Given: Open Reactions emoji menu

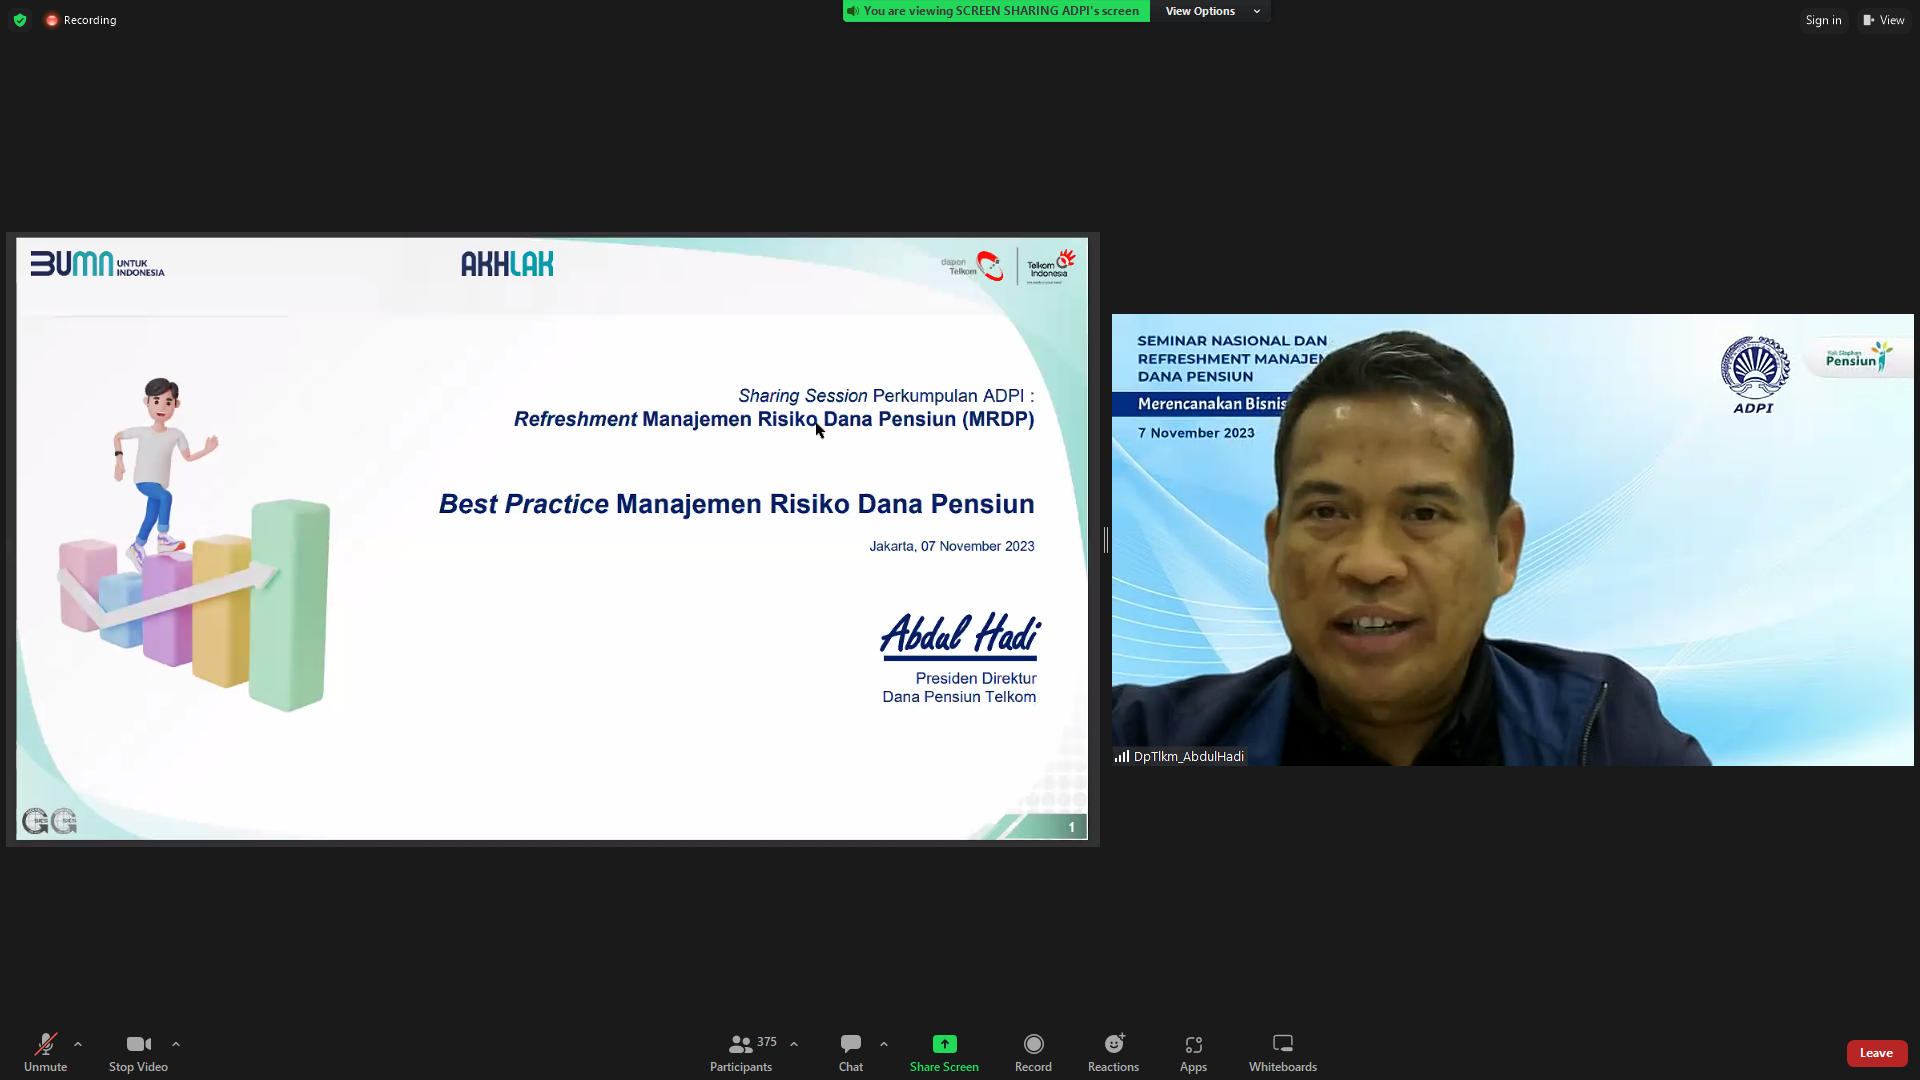Looking at the screenshot, I should pos(1113,1044).
